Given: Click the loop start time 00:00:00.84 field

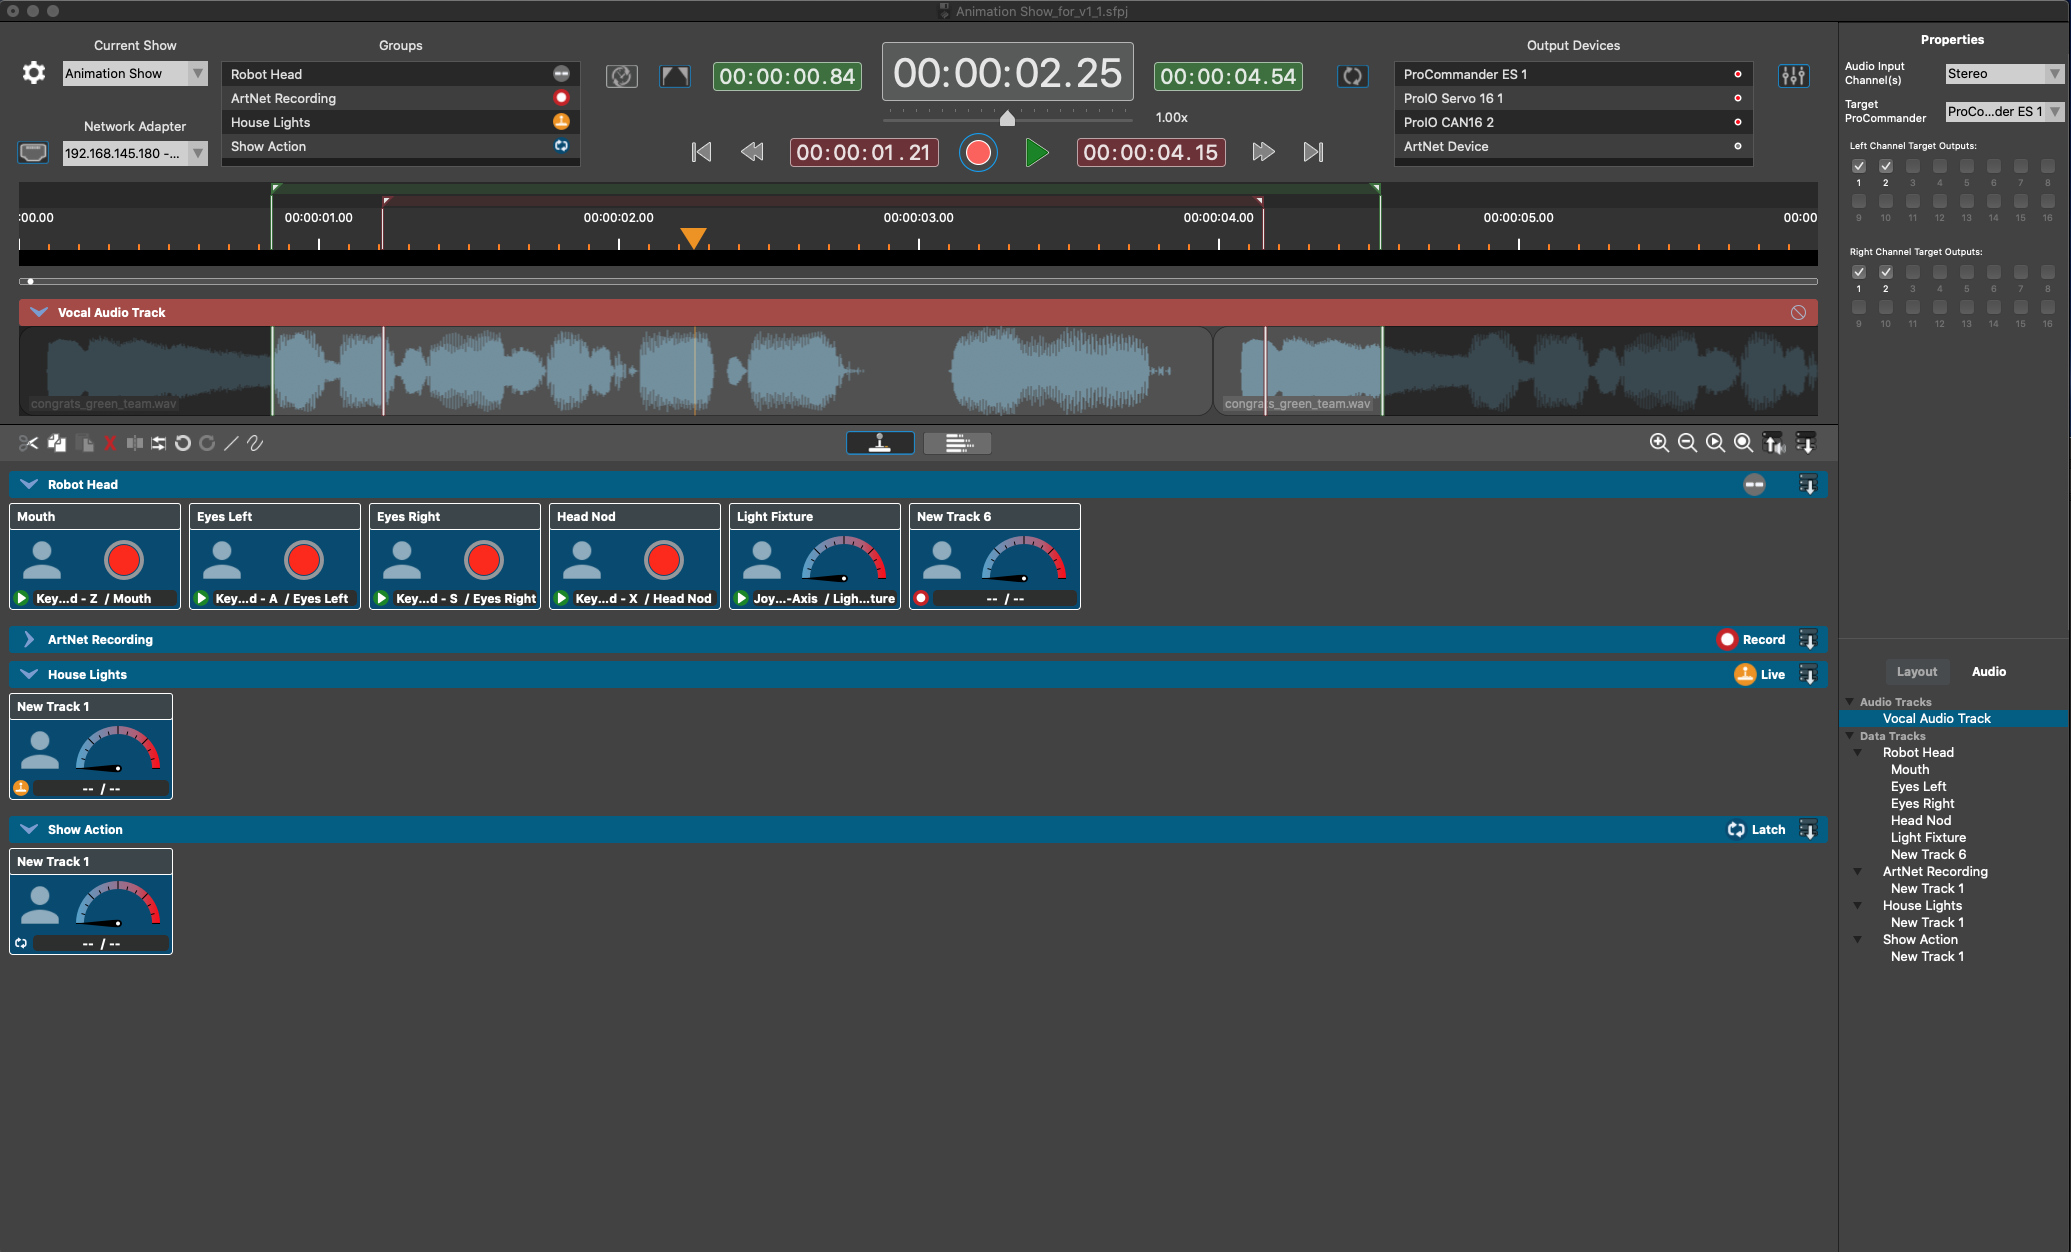Looking at the screenshot, I should (788, 76).
